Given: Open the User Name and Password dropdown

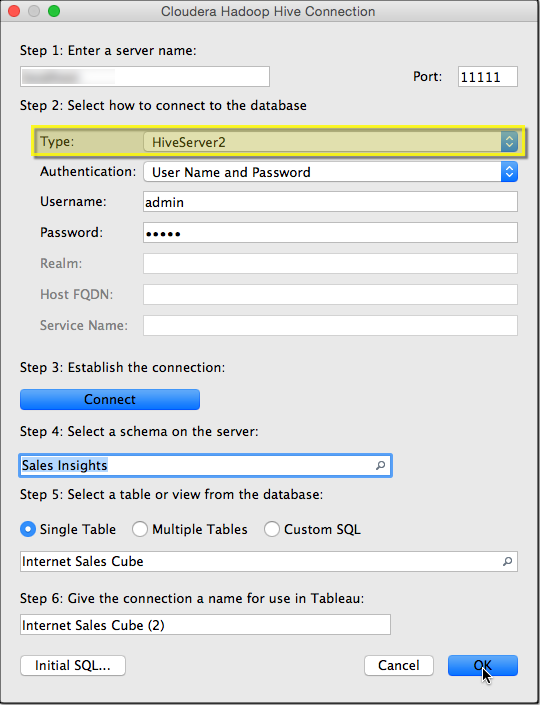Looking at the screenshot, I should tap(330, 172).
